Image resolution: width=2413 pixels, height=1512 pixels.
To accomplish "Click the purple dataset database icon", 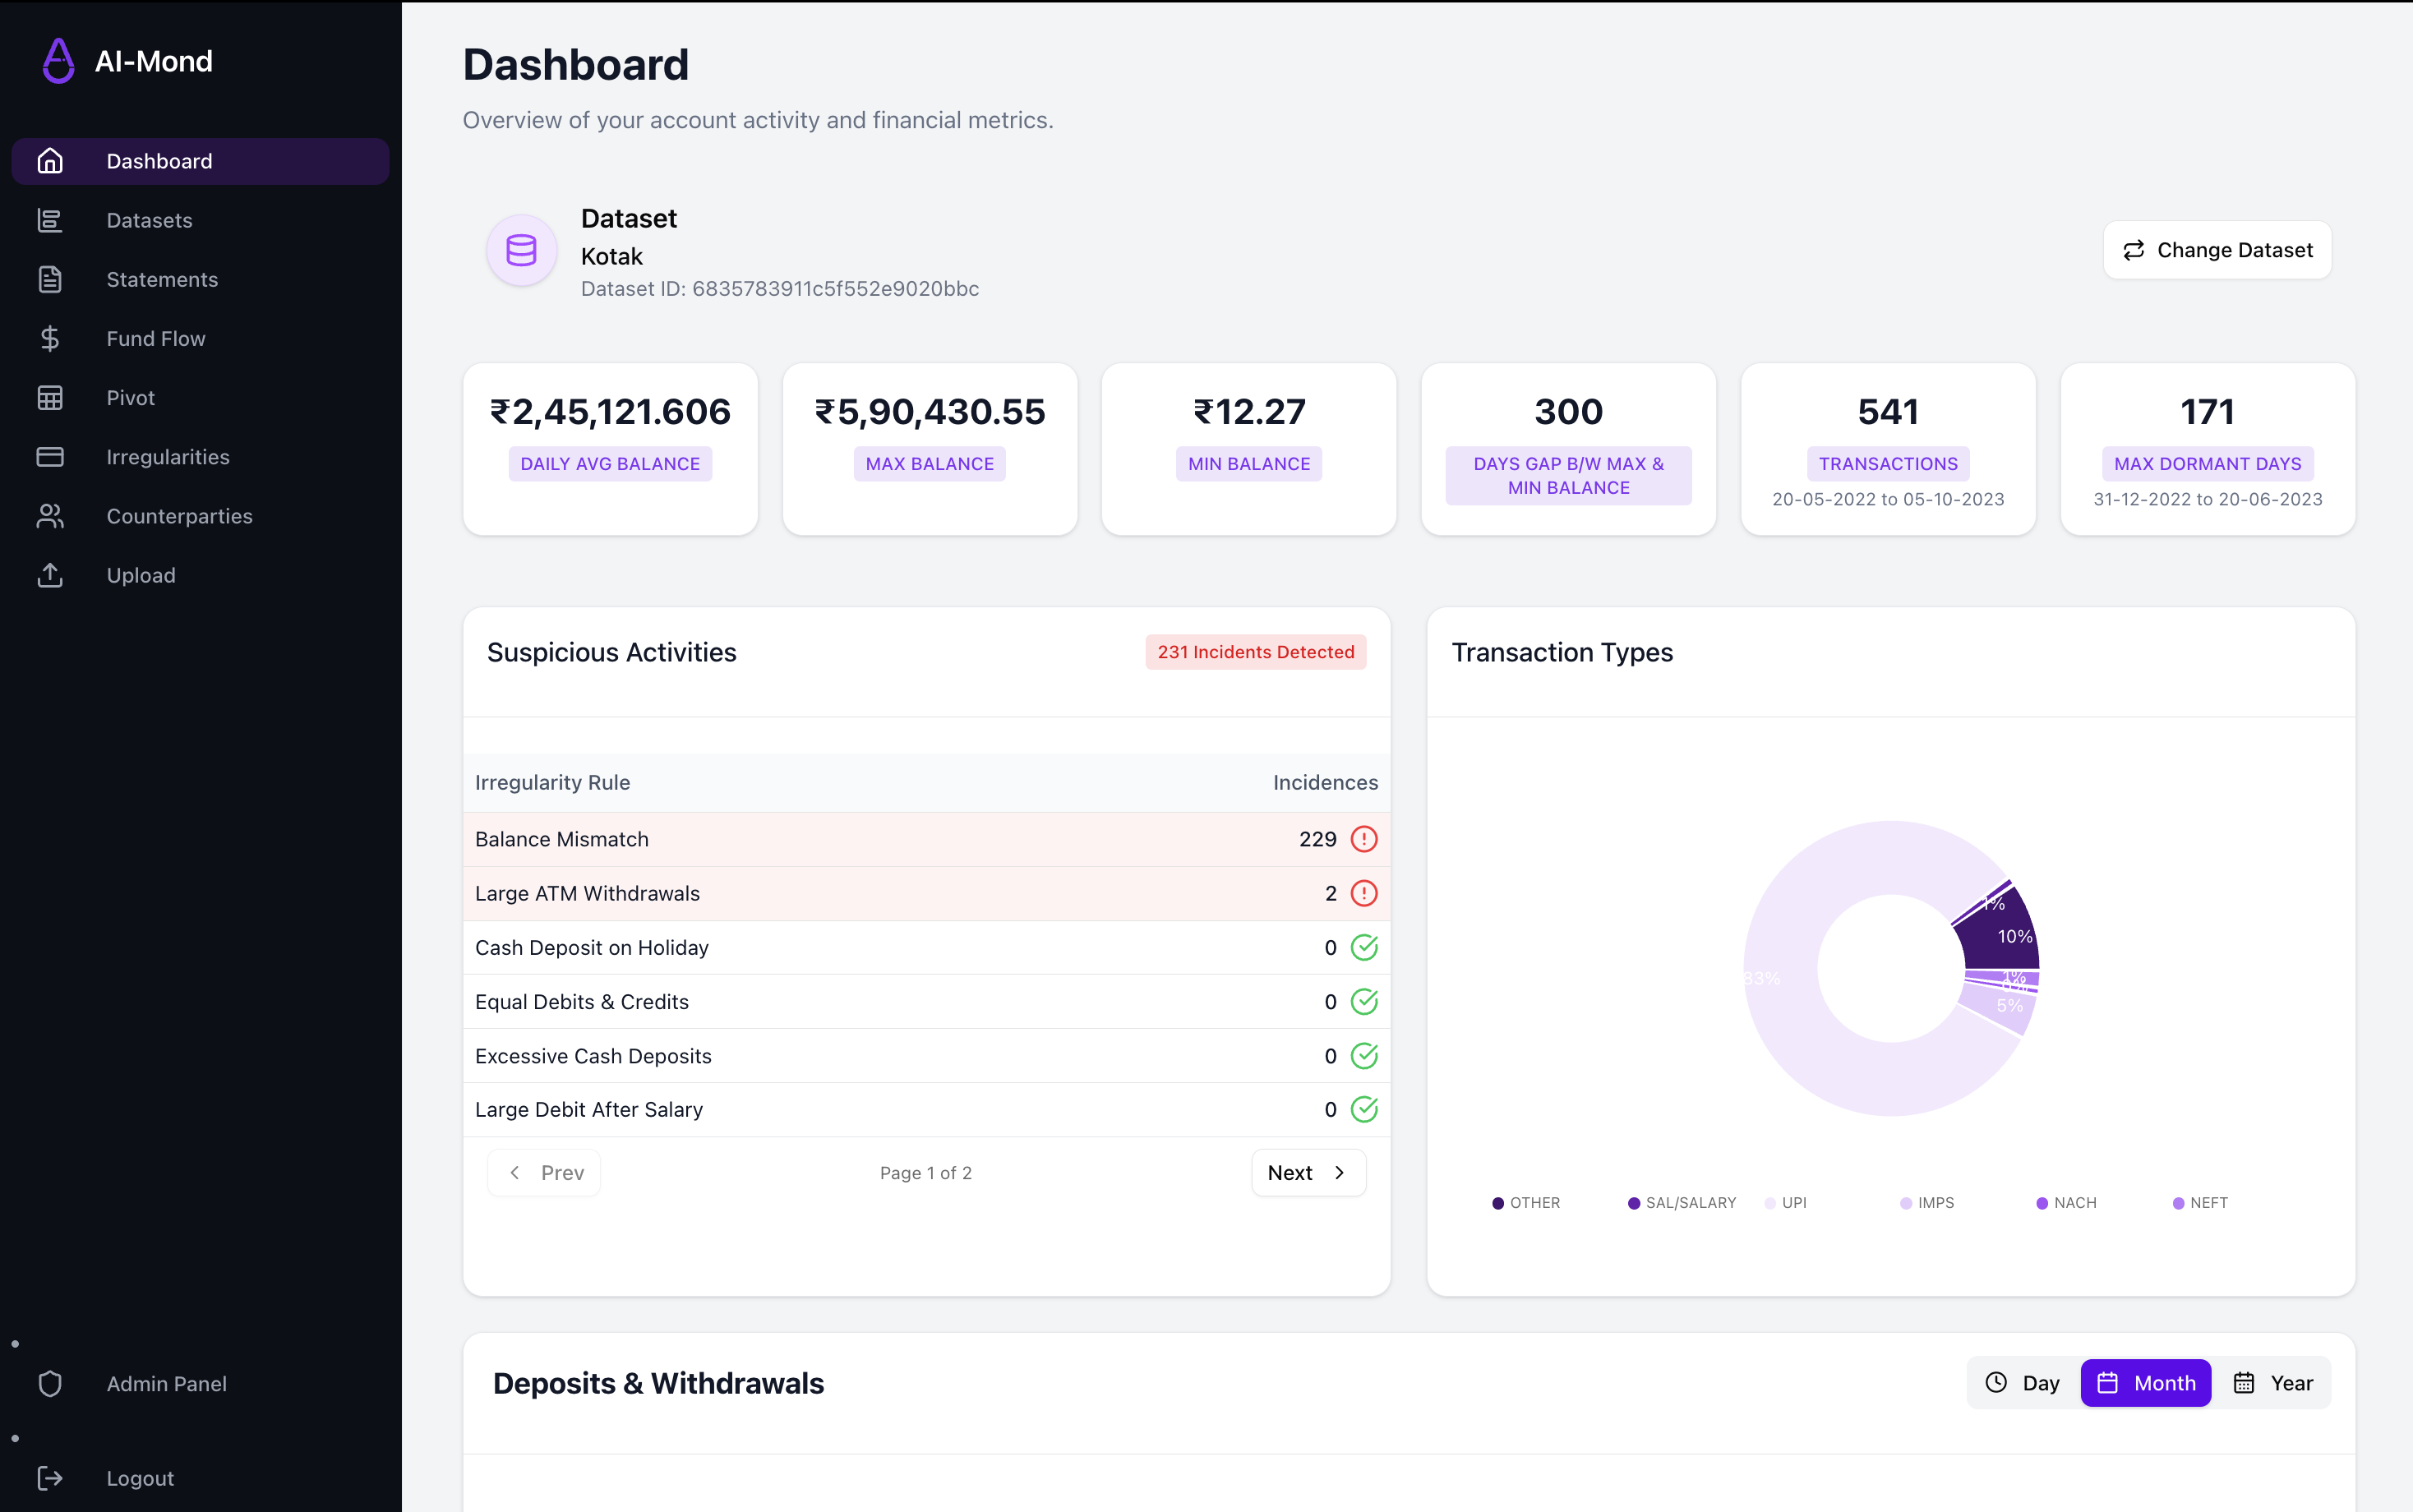I will 521,250.
